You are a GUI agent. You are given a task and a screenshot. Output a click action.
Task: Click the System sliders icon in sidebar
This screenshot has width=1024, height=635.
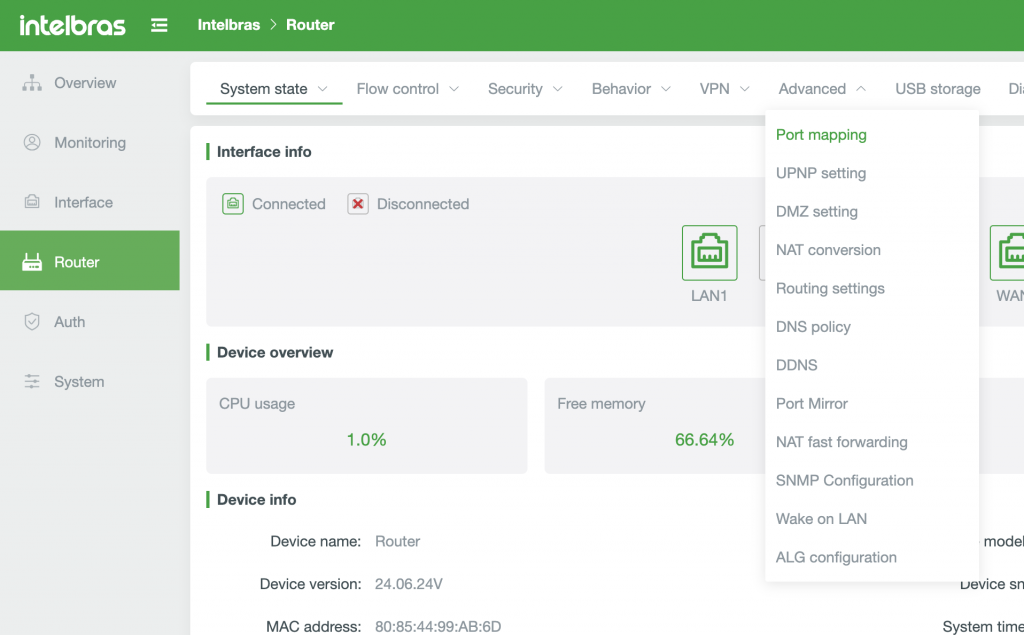point(32,382)
